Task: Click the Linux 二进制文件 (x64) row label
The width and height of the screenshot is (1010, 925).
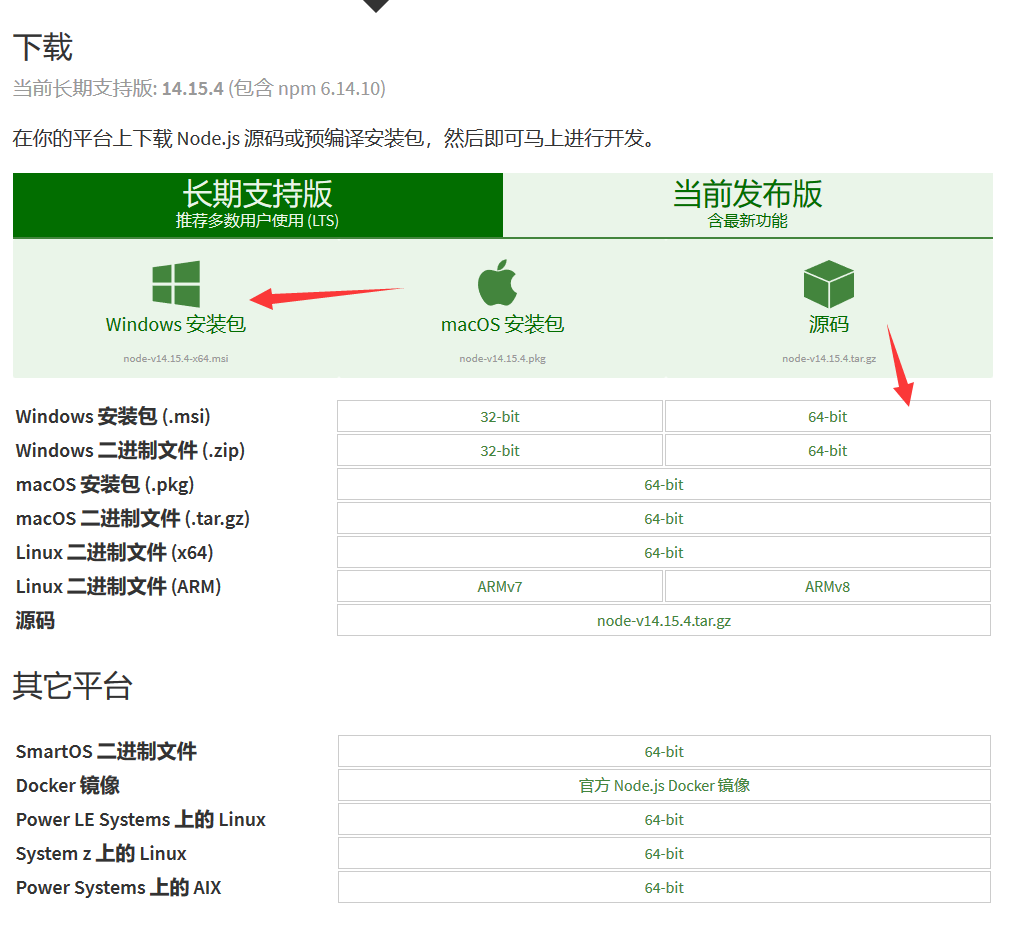Action: pos(115,553)
